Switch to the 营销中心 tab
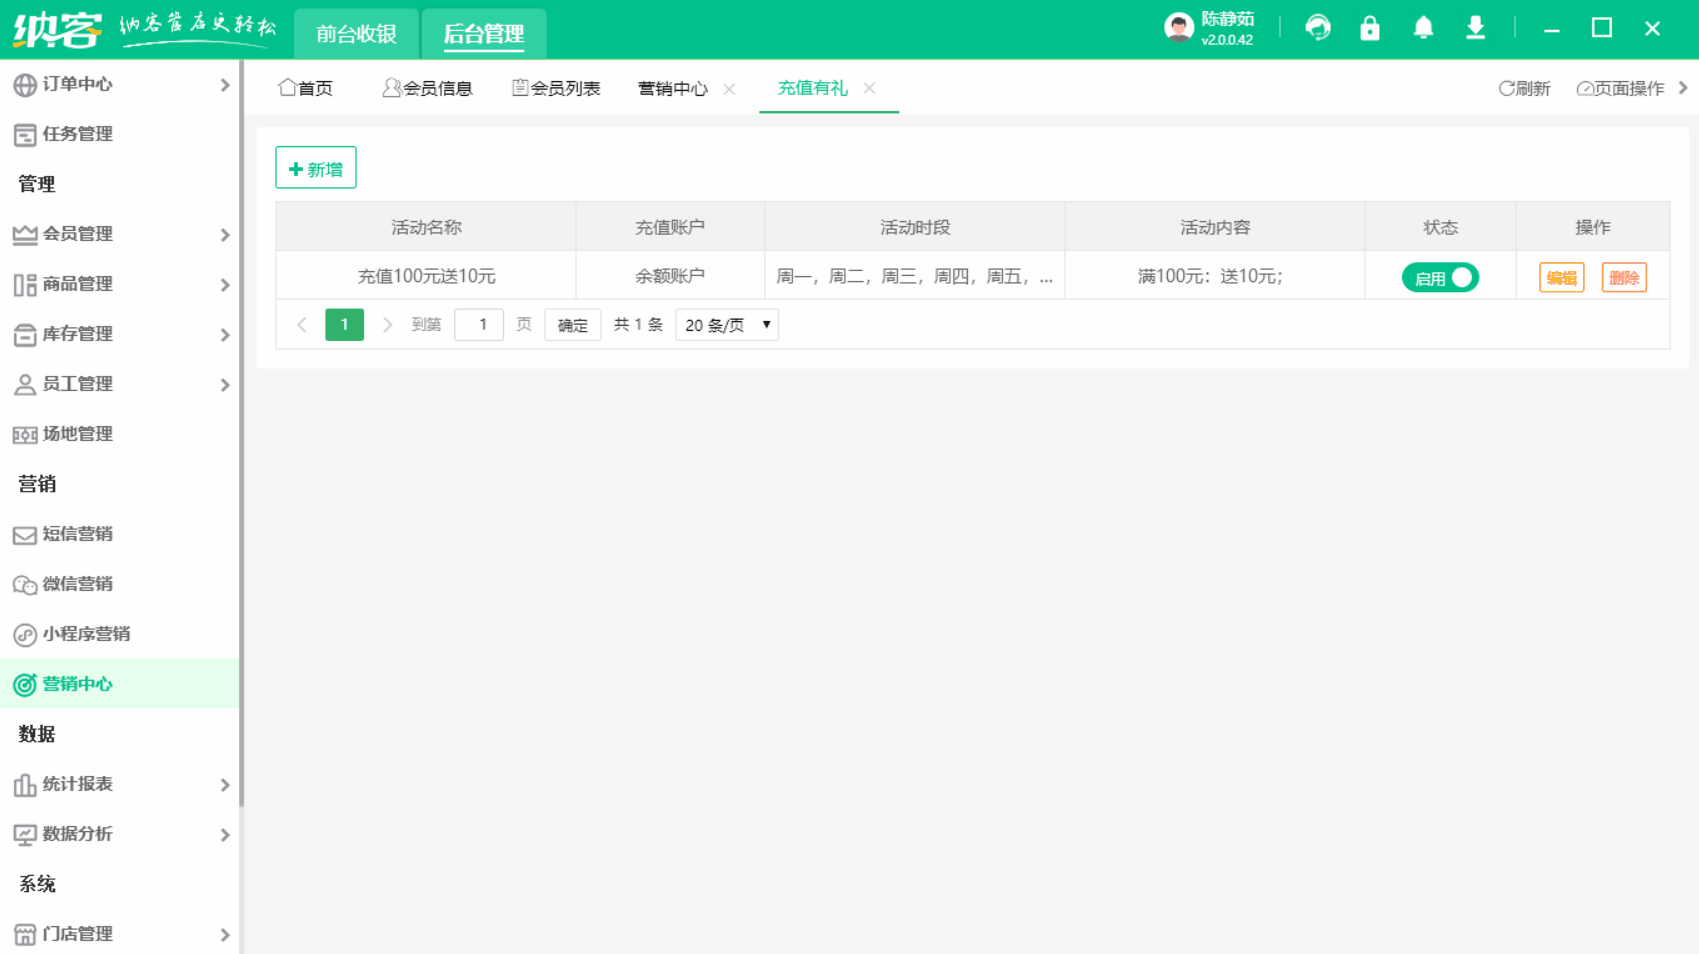 [672, 88]
